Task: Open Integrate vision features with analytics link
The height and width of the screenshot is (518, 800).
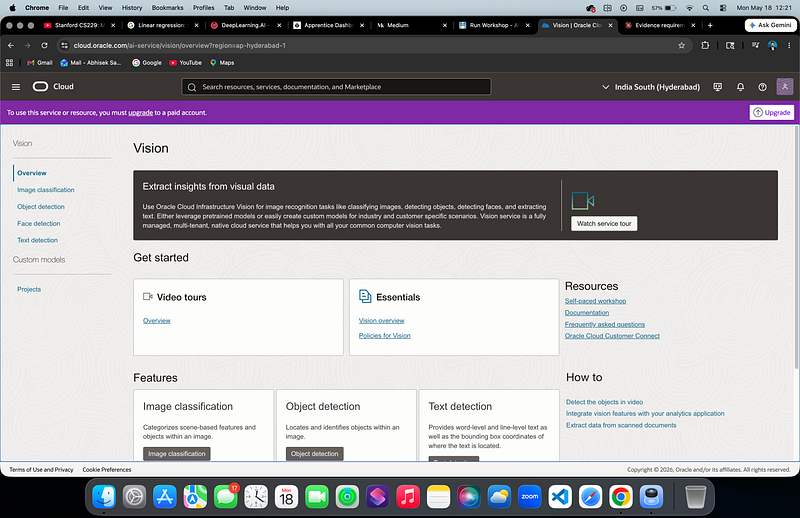Action: [645, 414]
